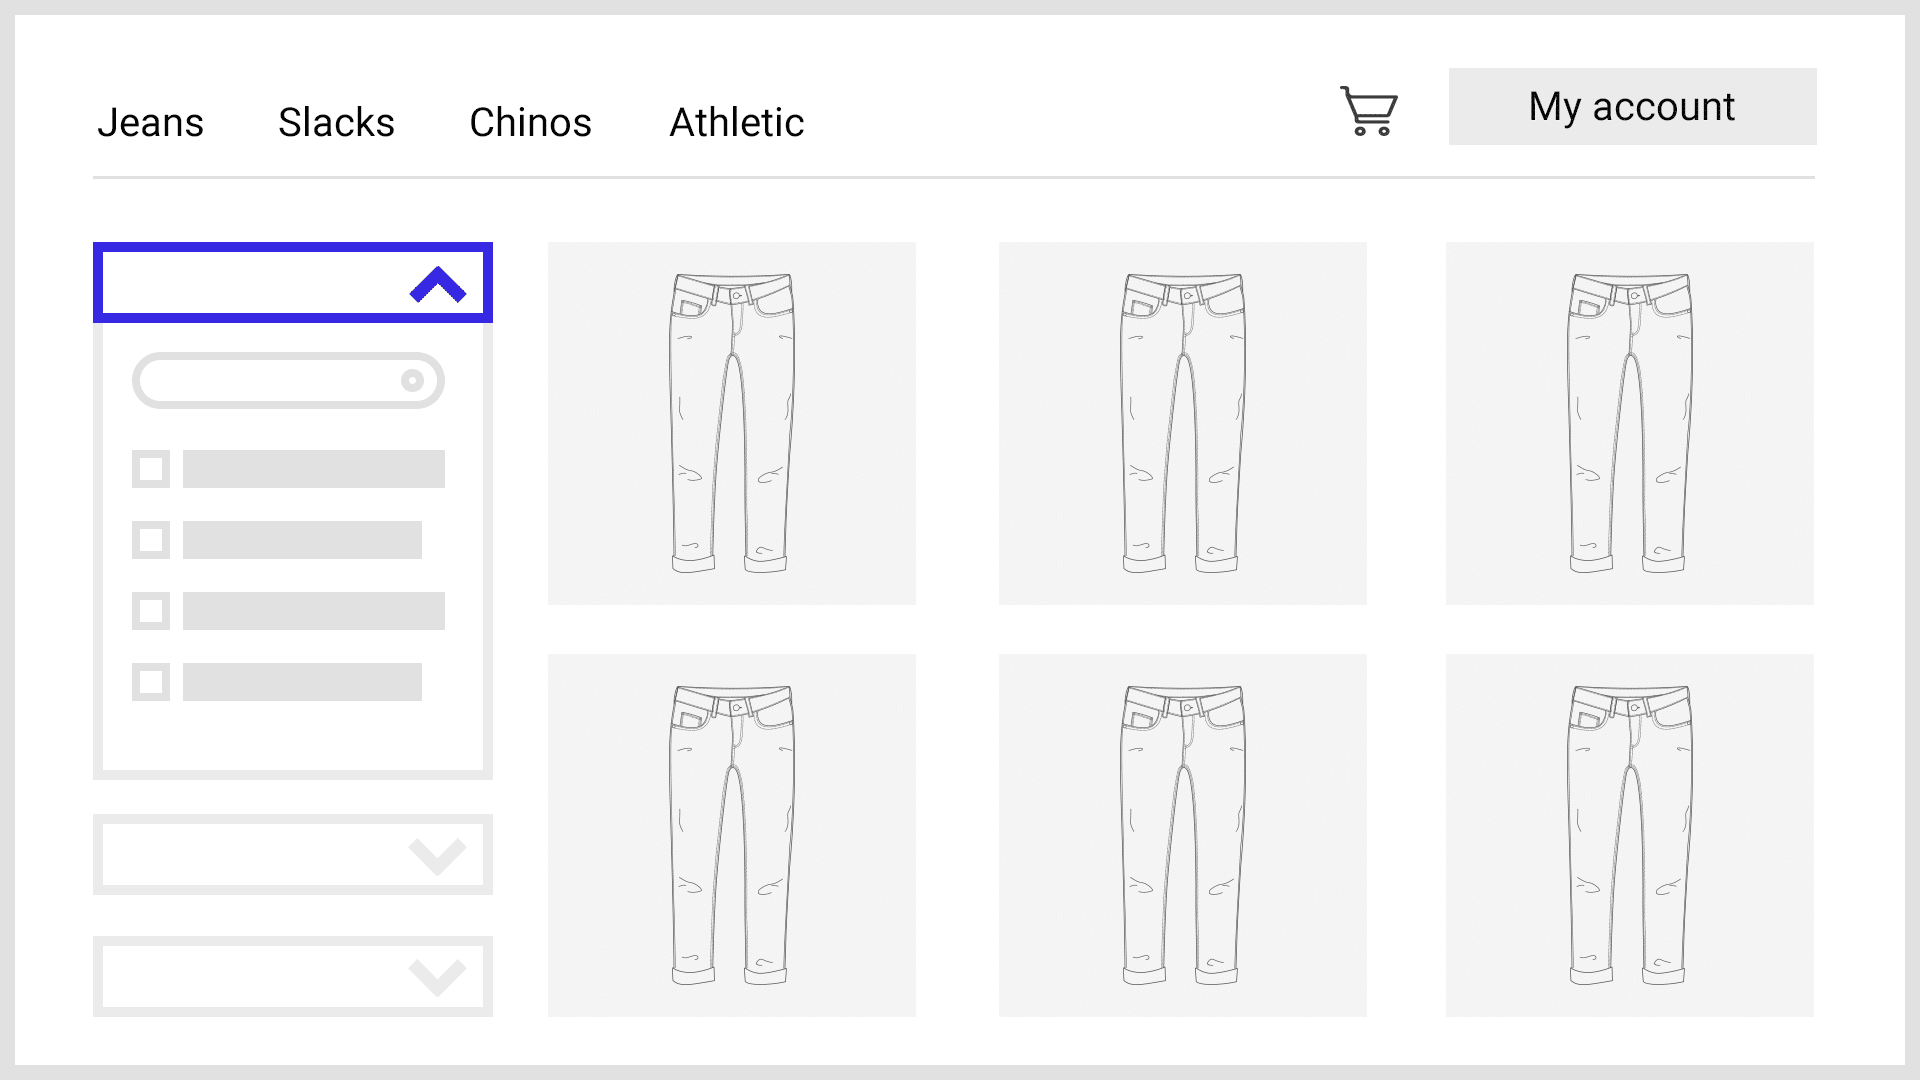Open the middle product in the bottom row
The height and width of the screenshot is (1080, 1920).
[x=1183, y=835]
